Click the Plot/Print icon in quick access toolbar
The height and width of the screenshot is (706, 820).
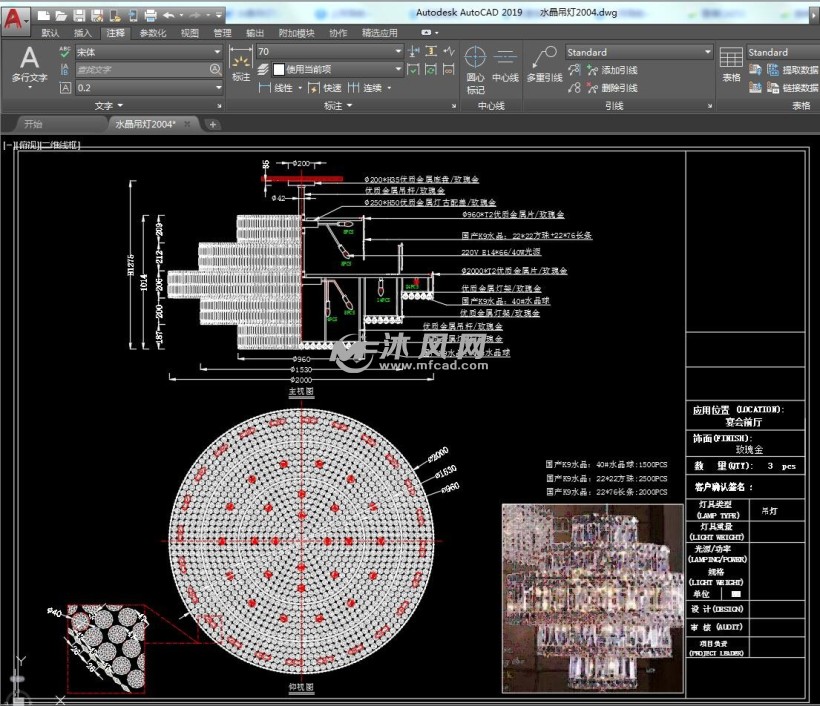coord(149,15)
